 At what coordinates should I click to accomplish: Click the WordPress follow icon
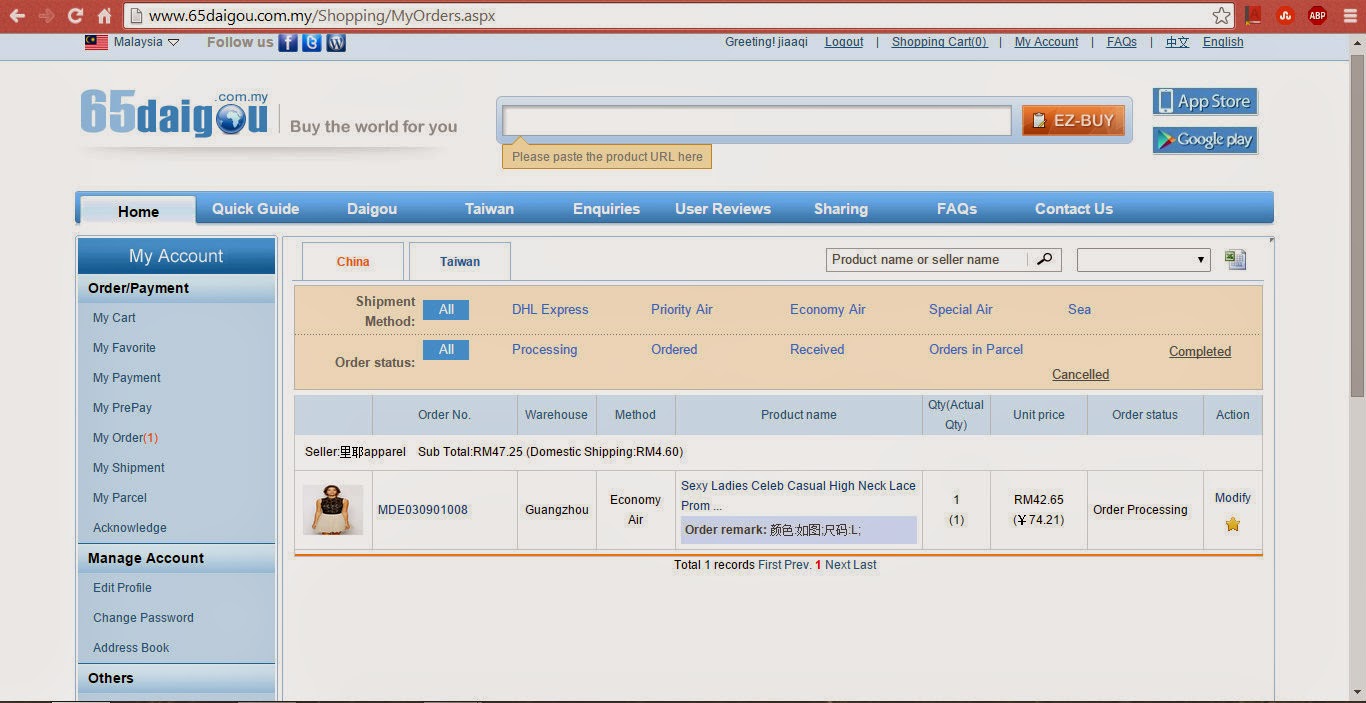click(336, 42)
